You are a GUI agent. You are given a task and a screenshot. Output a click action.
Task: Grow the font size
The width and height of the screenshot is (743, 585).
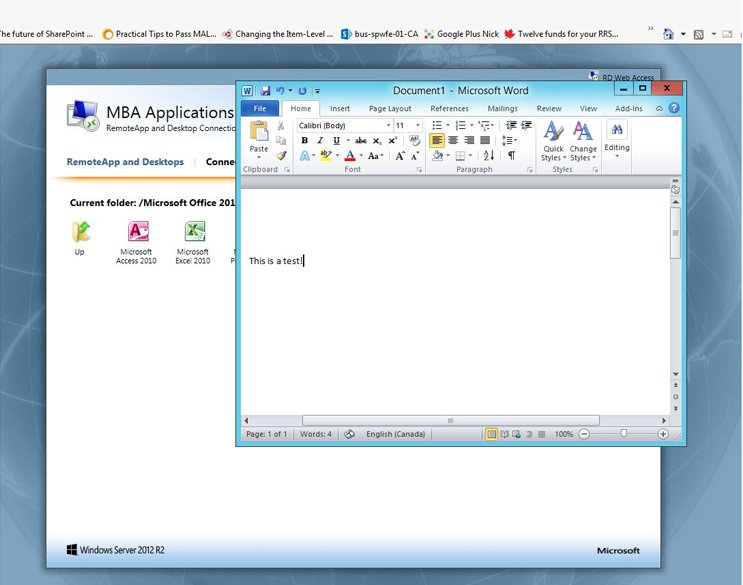[400, 156]
